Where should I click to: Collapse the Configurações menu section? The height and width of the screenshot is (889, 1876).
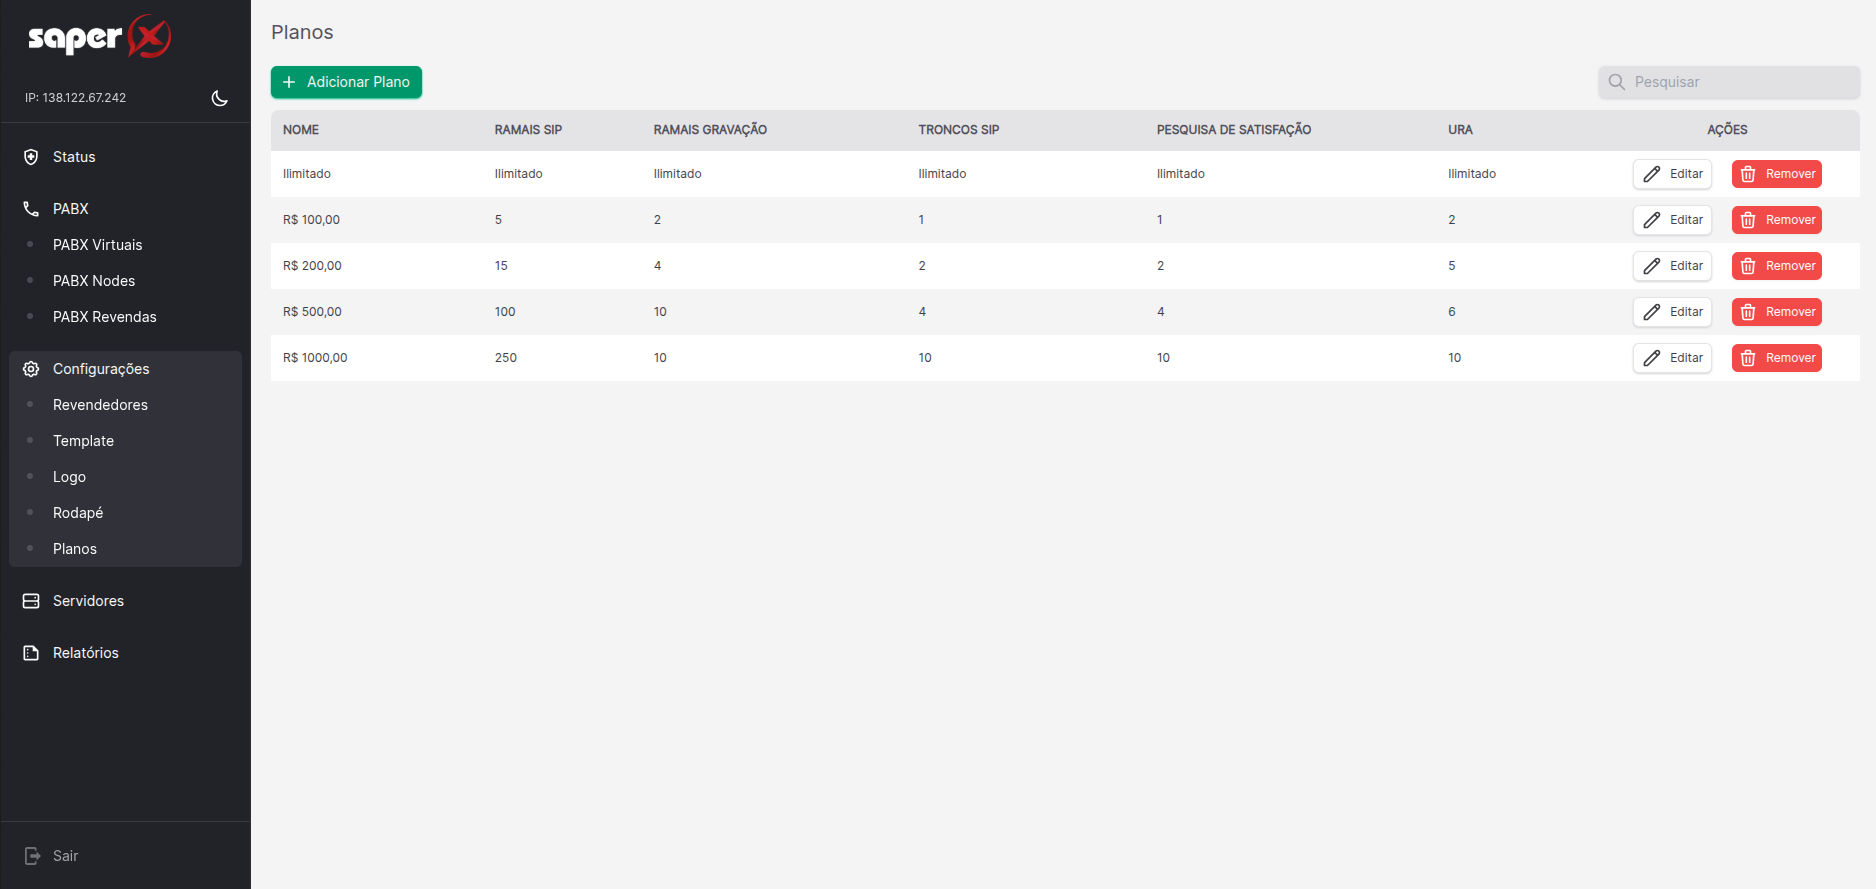[101, 369]
